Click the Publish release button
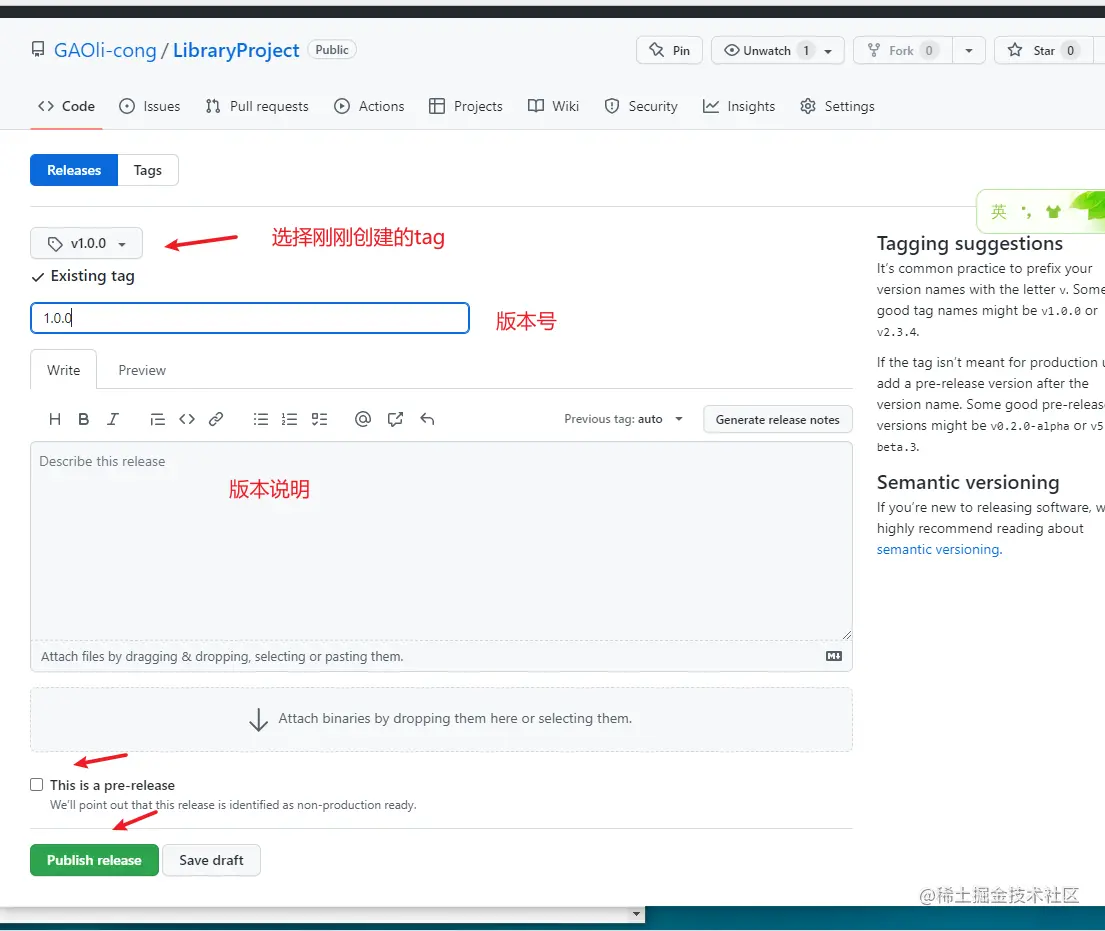This screenshot has height=931, width=1105. tap(94, 860)
